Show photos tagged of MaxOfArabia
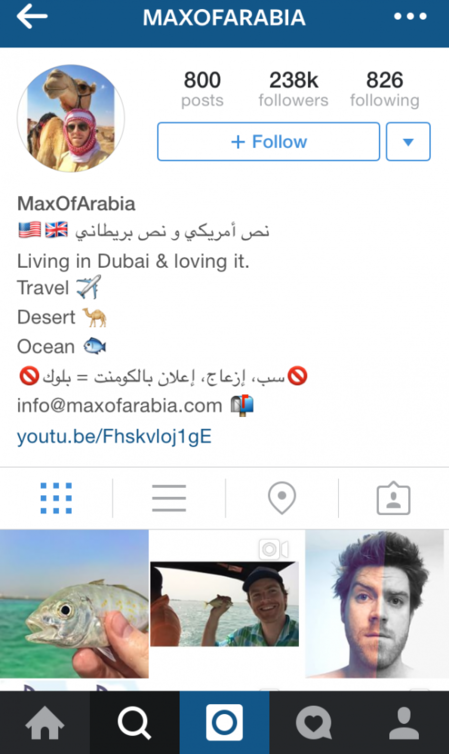 pyautogui.click(x=393, y=498)
